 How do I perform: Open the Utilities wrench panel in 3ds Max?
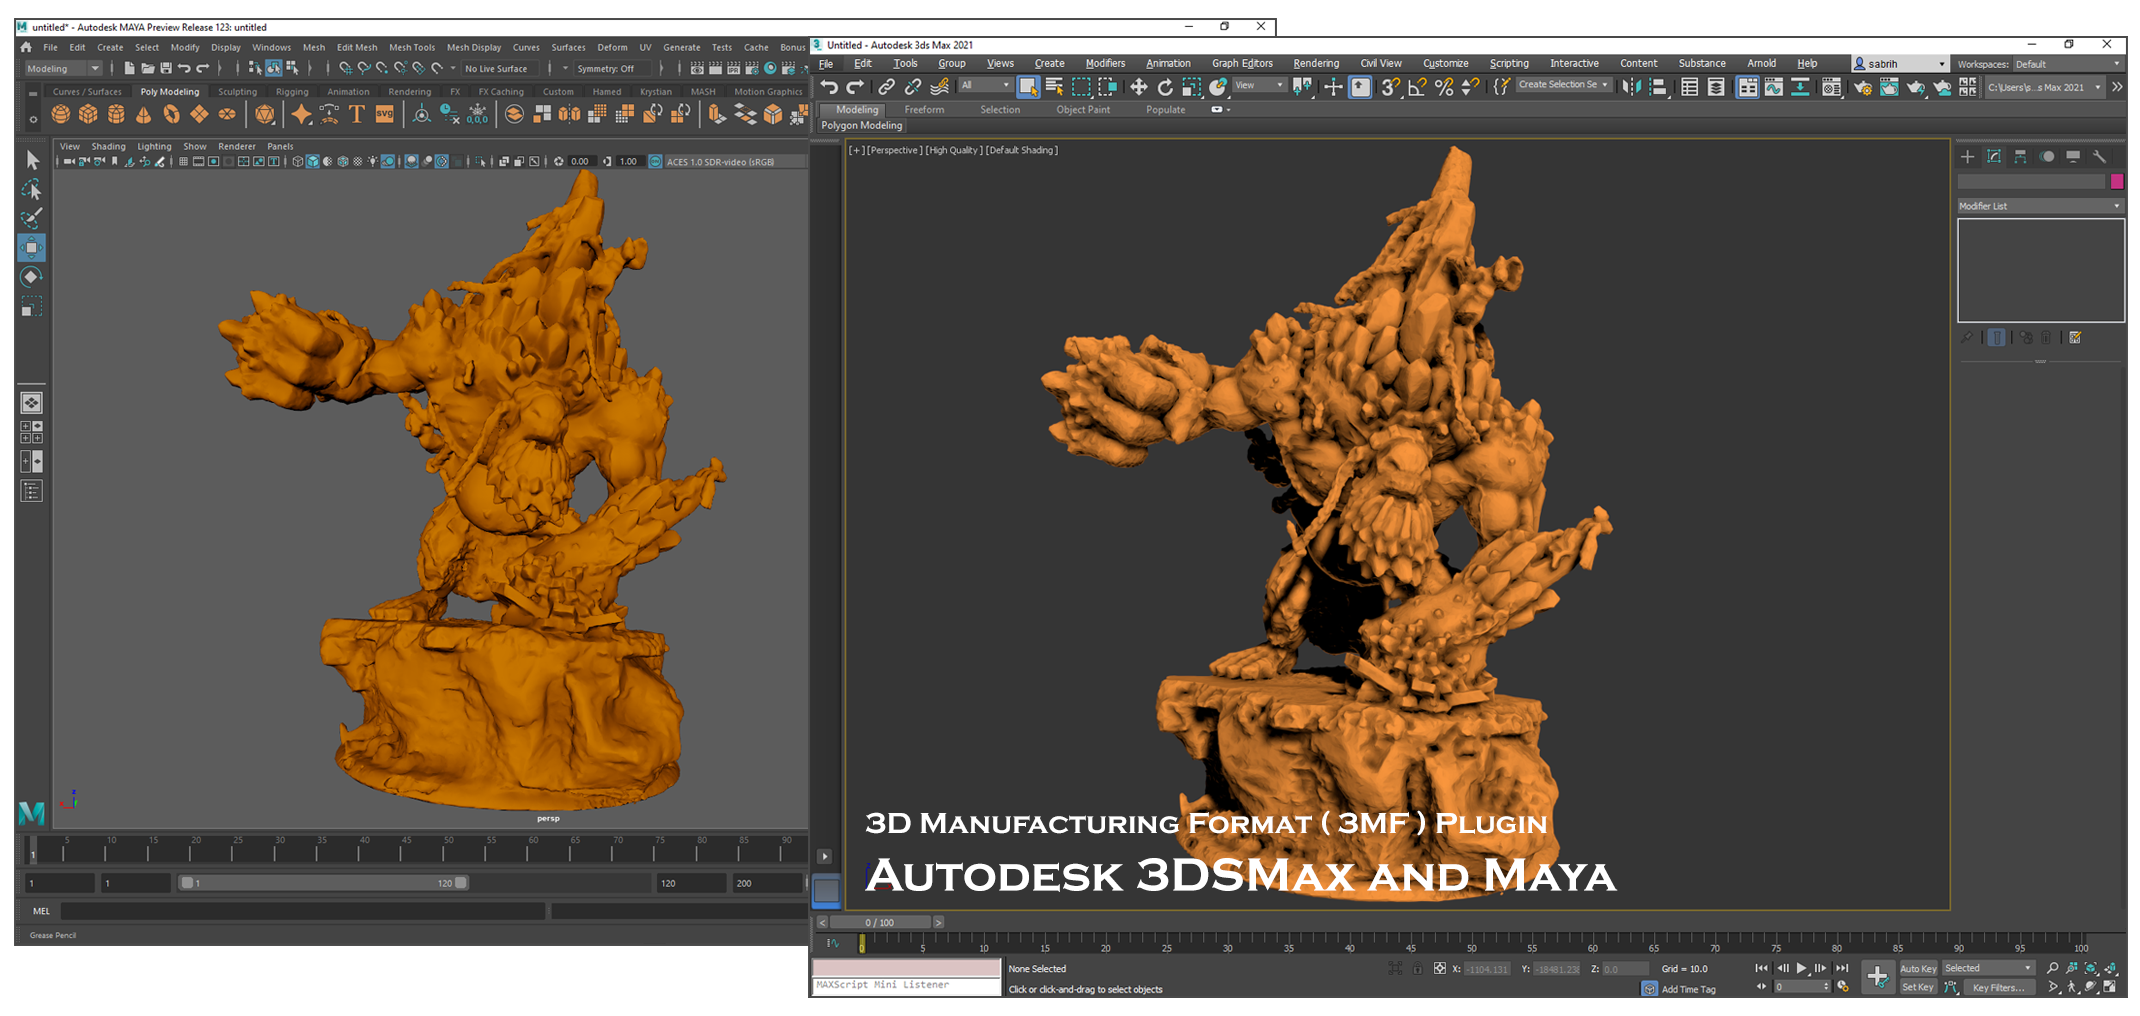click(2100, 157)
